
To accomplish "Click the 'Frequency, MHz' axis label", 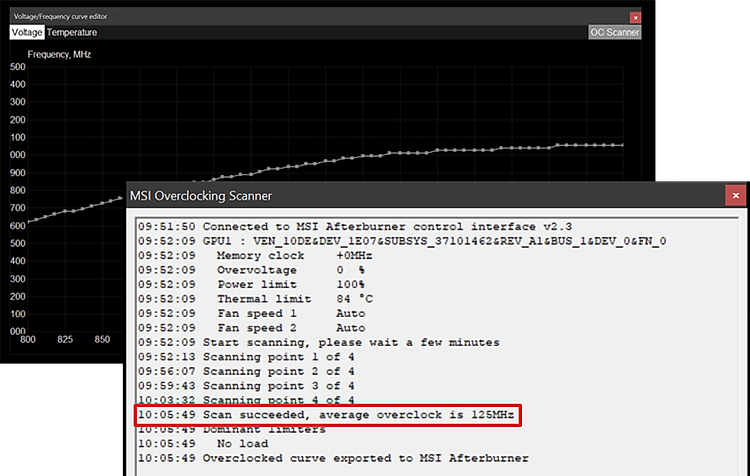I will tap(59, 54).
